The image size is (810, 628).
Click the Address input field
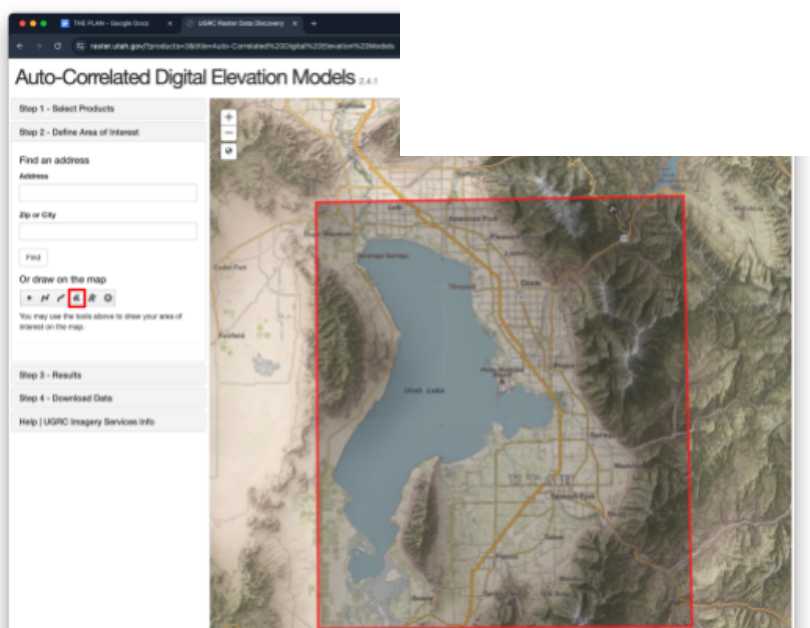coord(108,193)
